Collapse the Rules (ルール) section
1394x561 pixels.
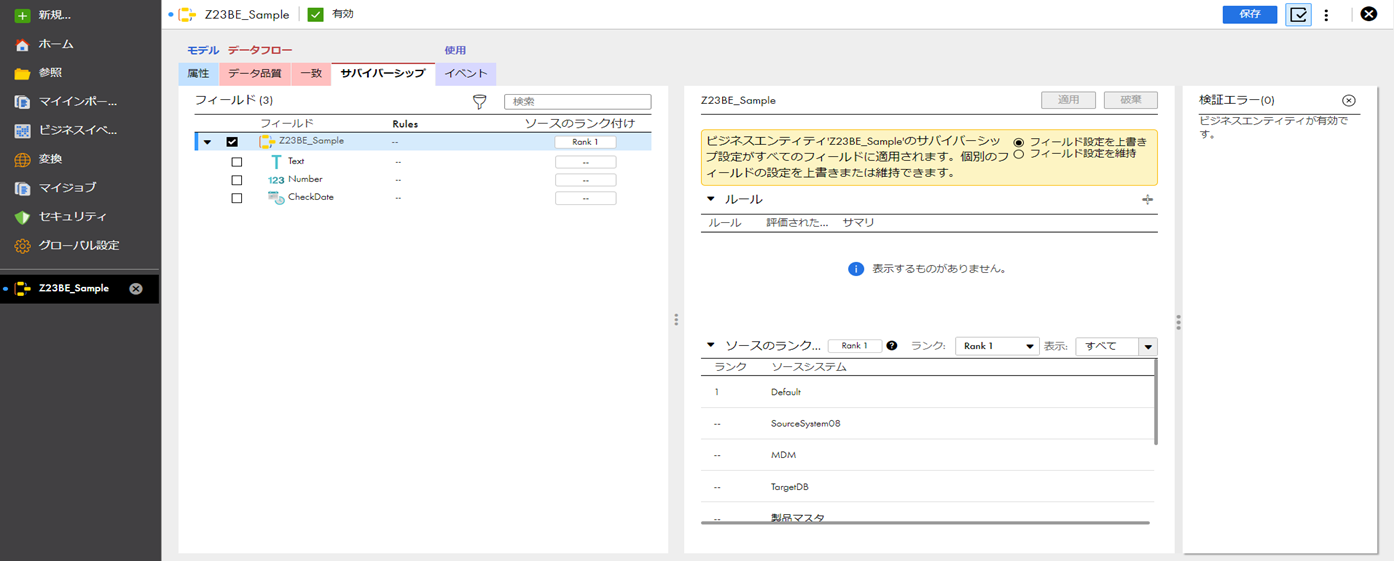(x=711, y=199)
